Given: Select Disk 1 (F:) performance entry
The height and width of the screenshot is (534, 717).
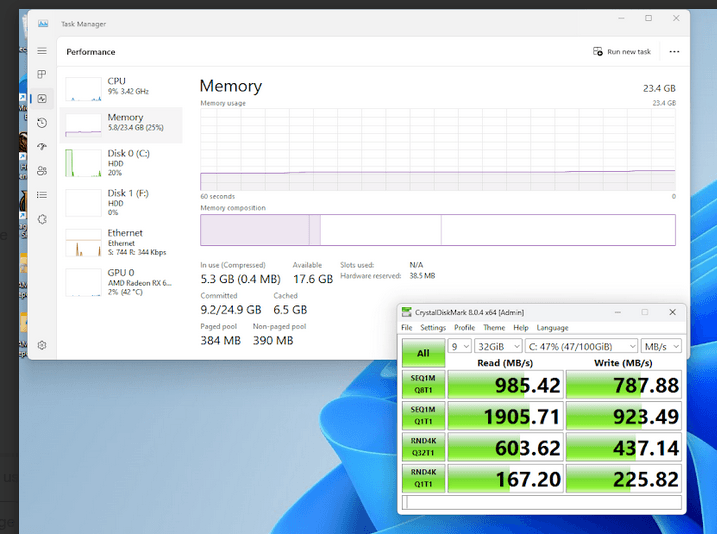Looking at the screenshot, I should (x=121, y=203).
